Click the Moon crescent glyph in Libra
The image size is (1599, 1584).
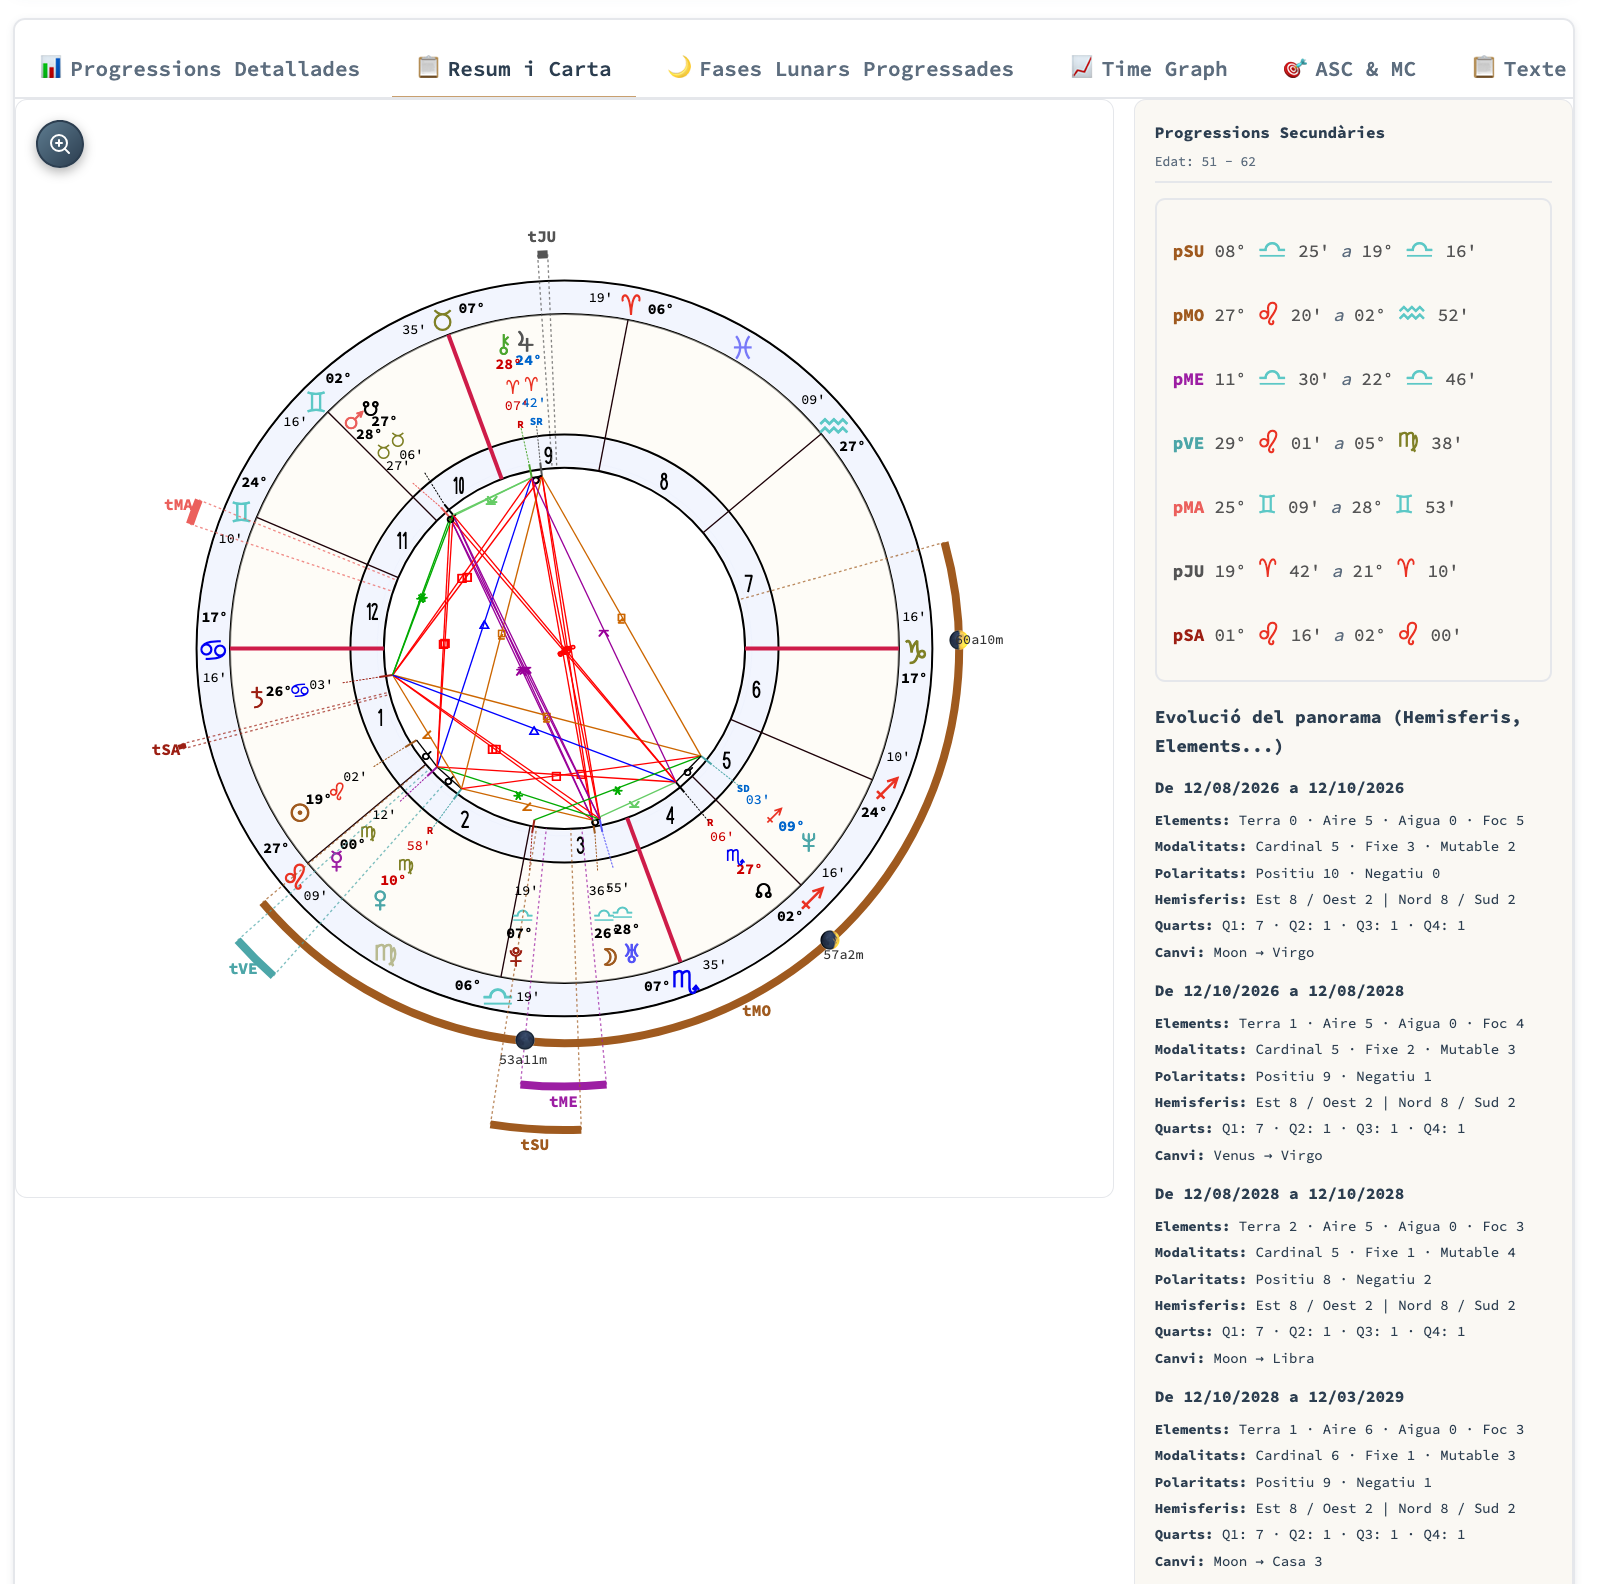click(x=609, y=957)
